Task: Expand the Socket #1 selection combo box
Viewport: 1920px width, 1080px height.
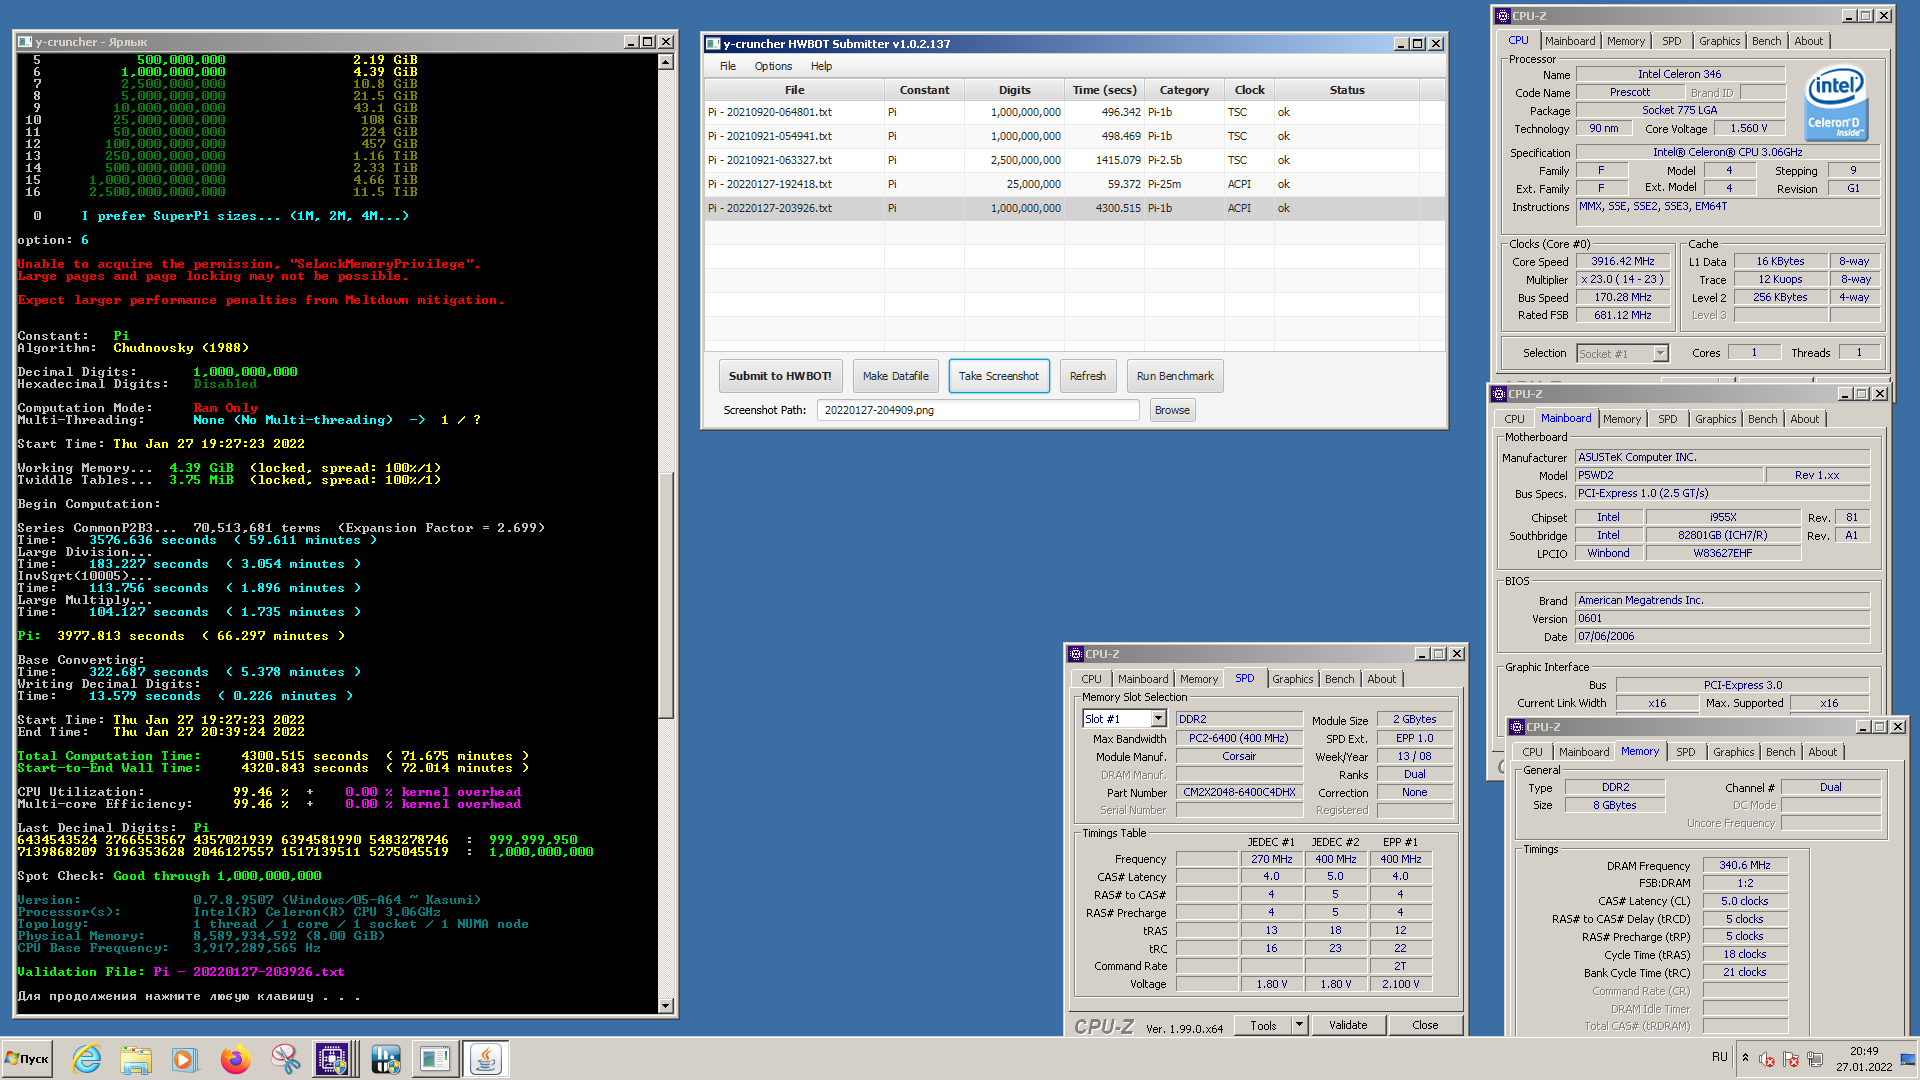Action: click(1660, 354)
